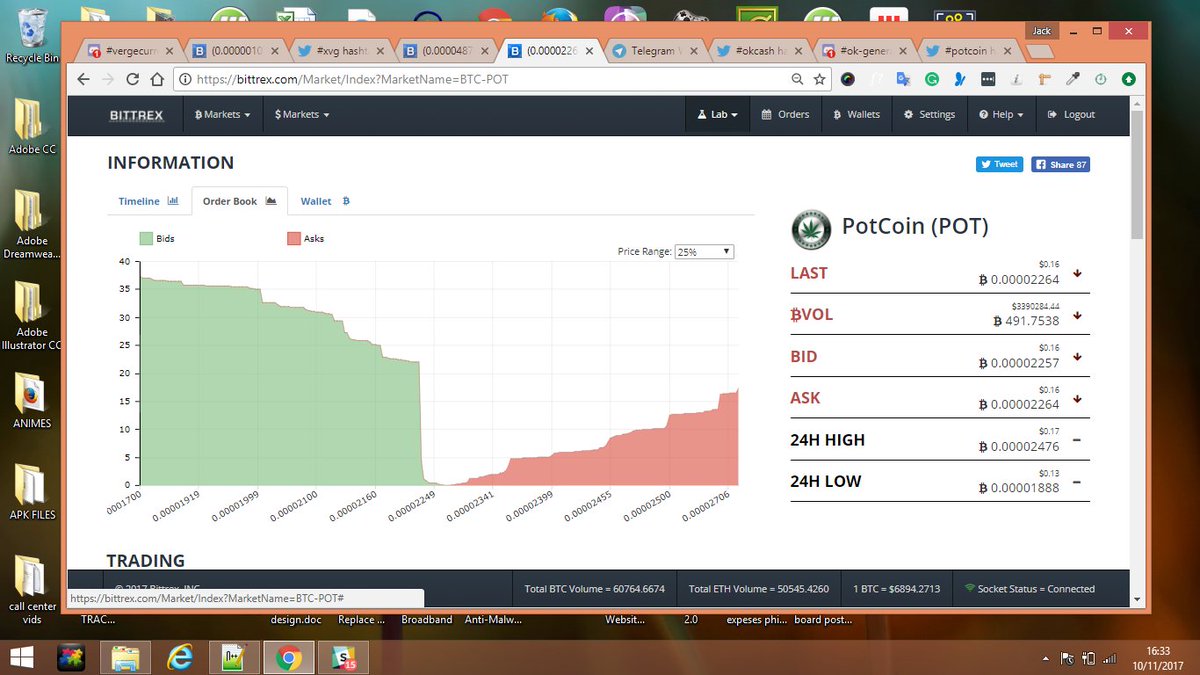Open the Google Translate extension icon
The image size is (1200, 675).
903,79
